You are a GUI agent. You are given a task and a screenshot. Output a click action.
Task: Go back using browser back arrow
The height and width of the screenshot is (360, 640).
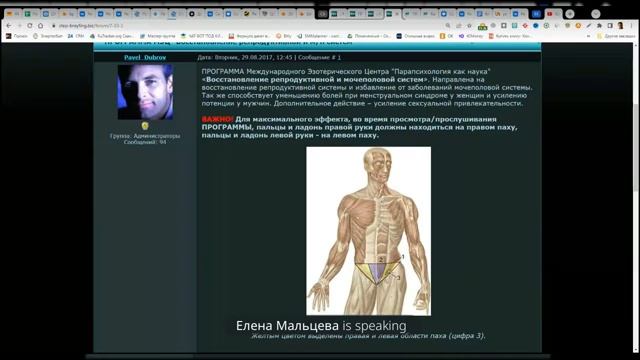click(9, 25)
